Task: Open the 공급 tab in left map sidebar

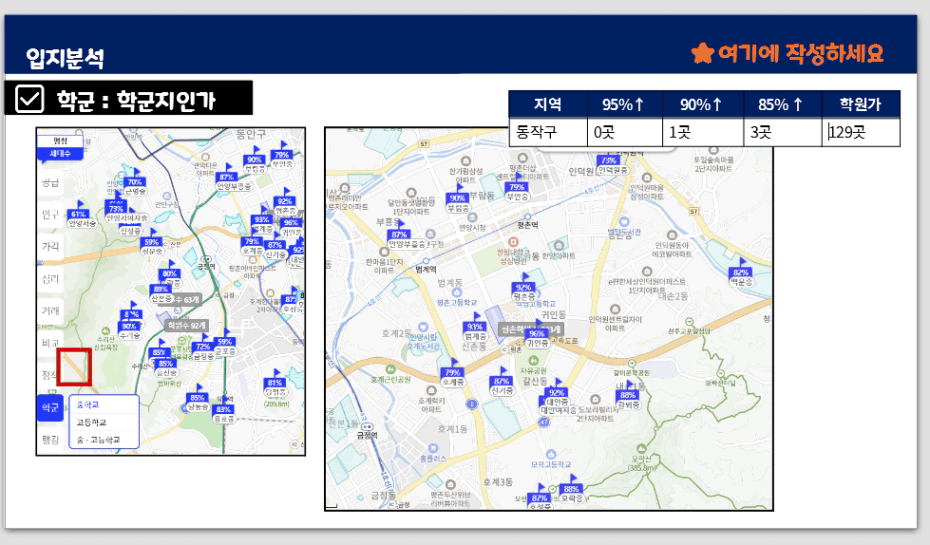Action: coord(50,183)
